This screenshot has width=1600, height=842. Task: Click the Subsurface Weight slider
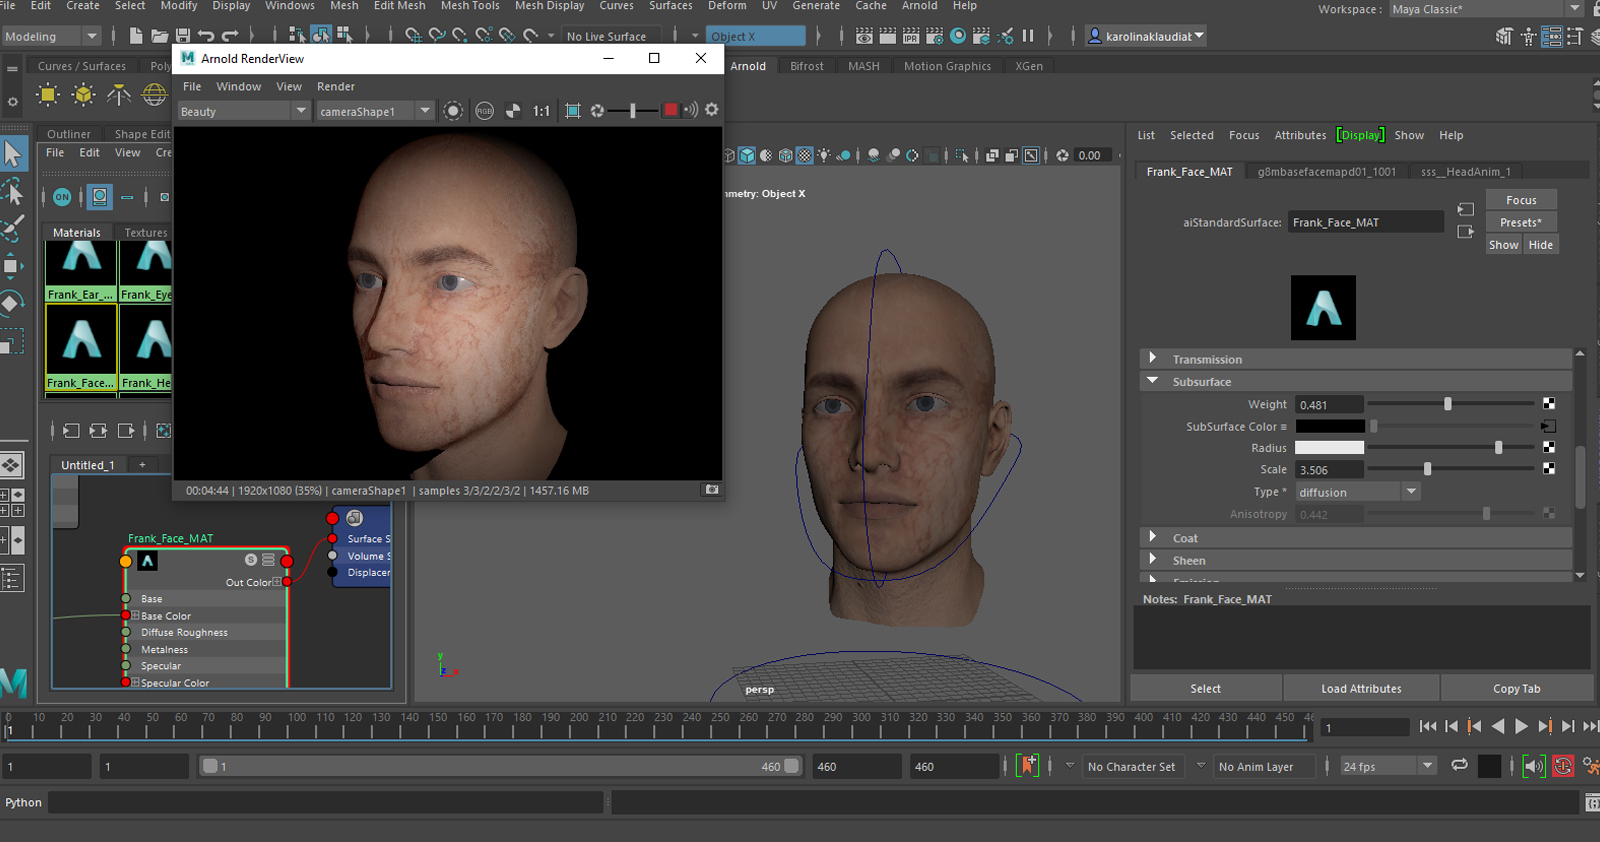1450,404
